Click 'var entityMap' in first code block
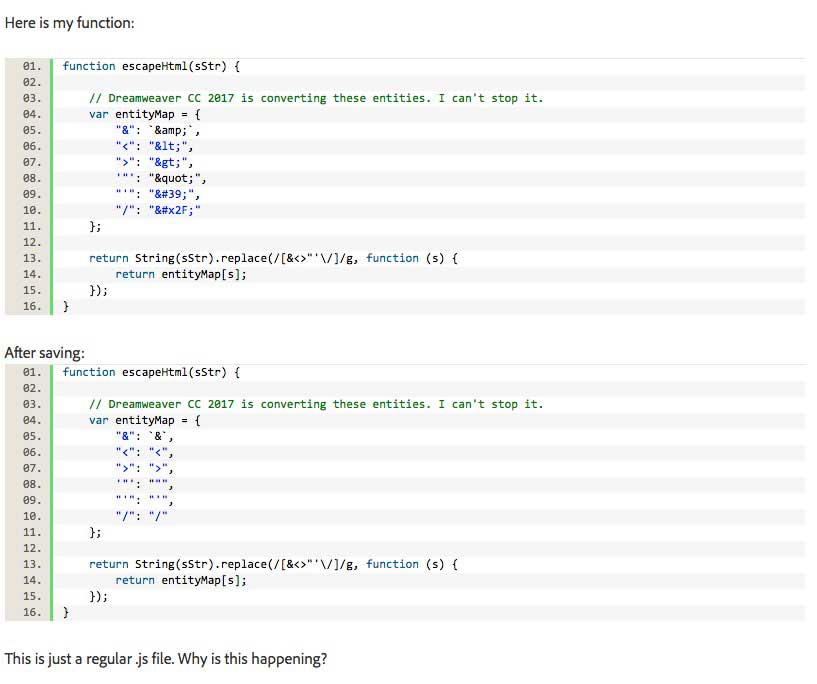817x684 pixels. (131, 114)
